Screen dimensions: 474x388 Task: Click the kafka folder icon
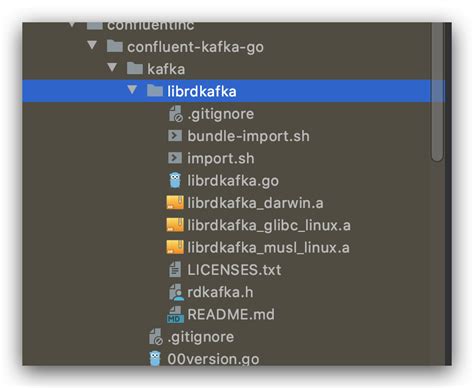pos(135,68)
